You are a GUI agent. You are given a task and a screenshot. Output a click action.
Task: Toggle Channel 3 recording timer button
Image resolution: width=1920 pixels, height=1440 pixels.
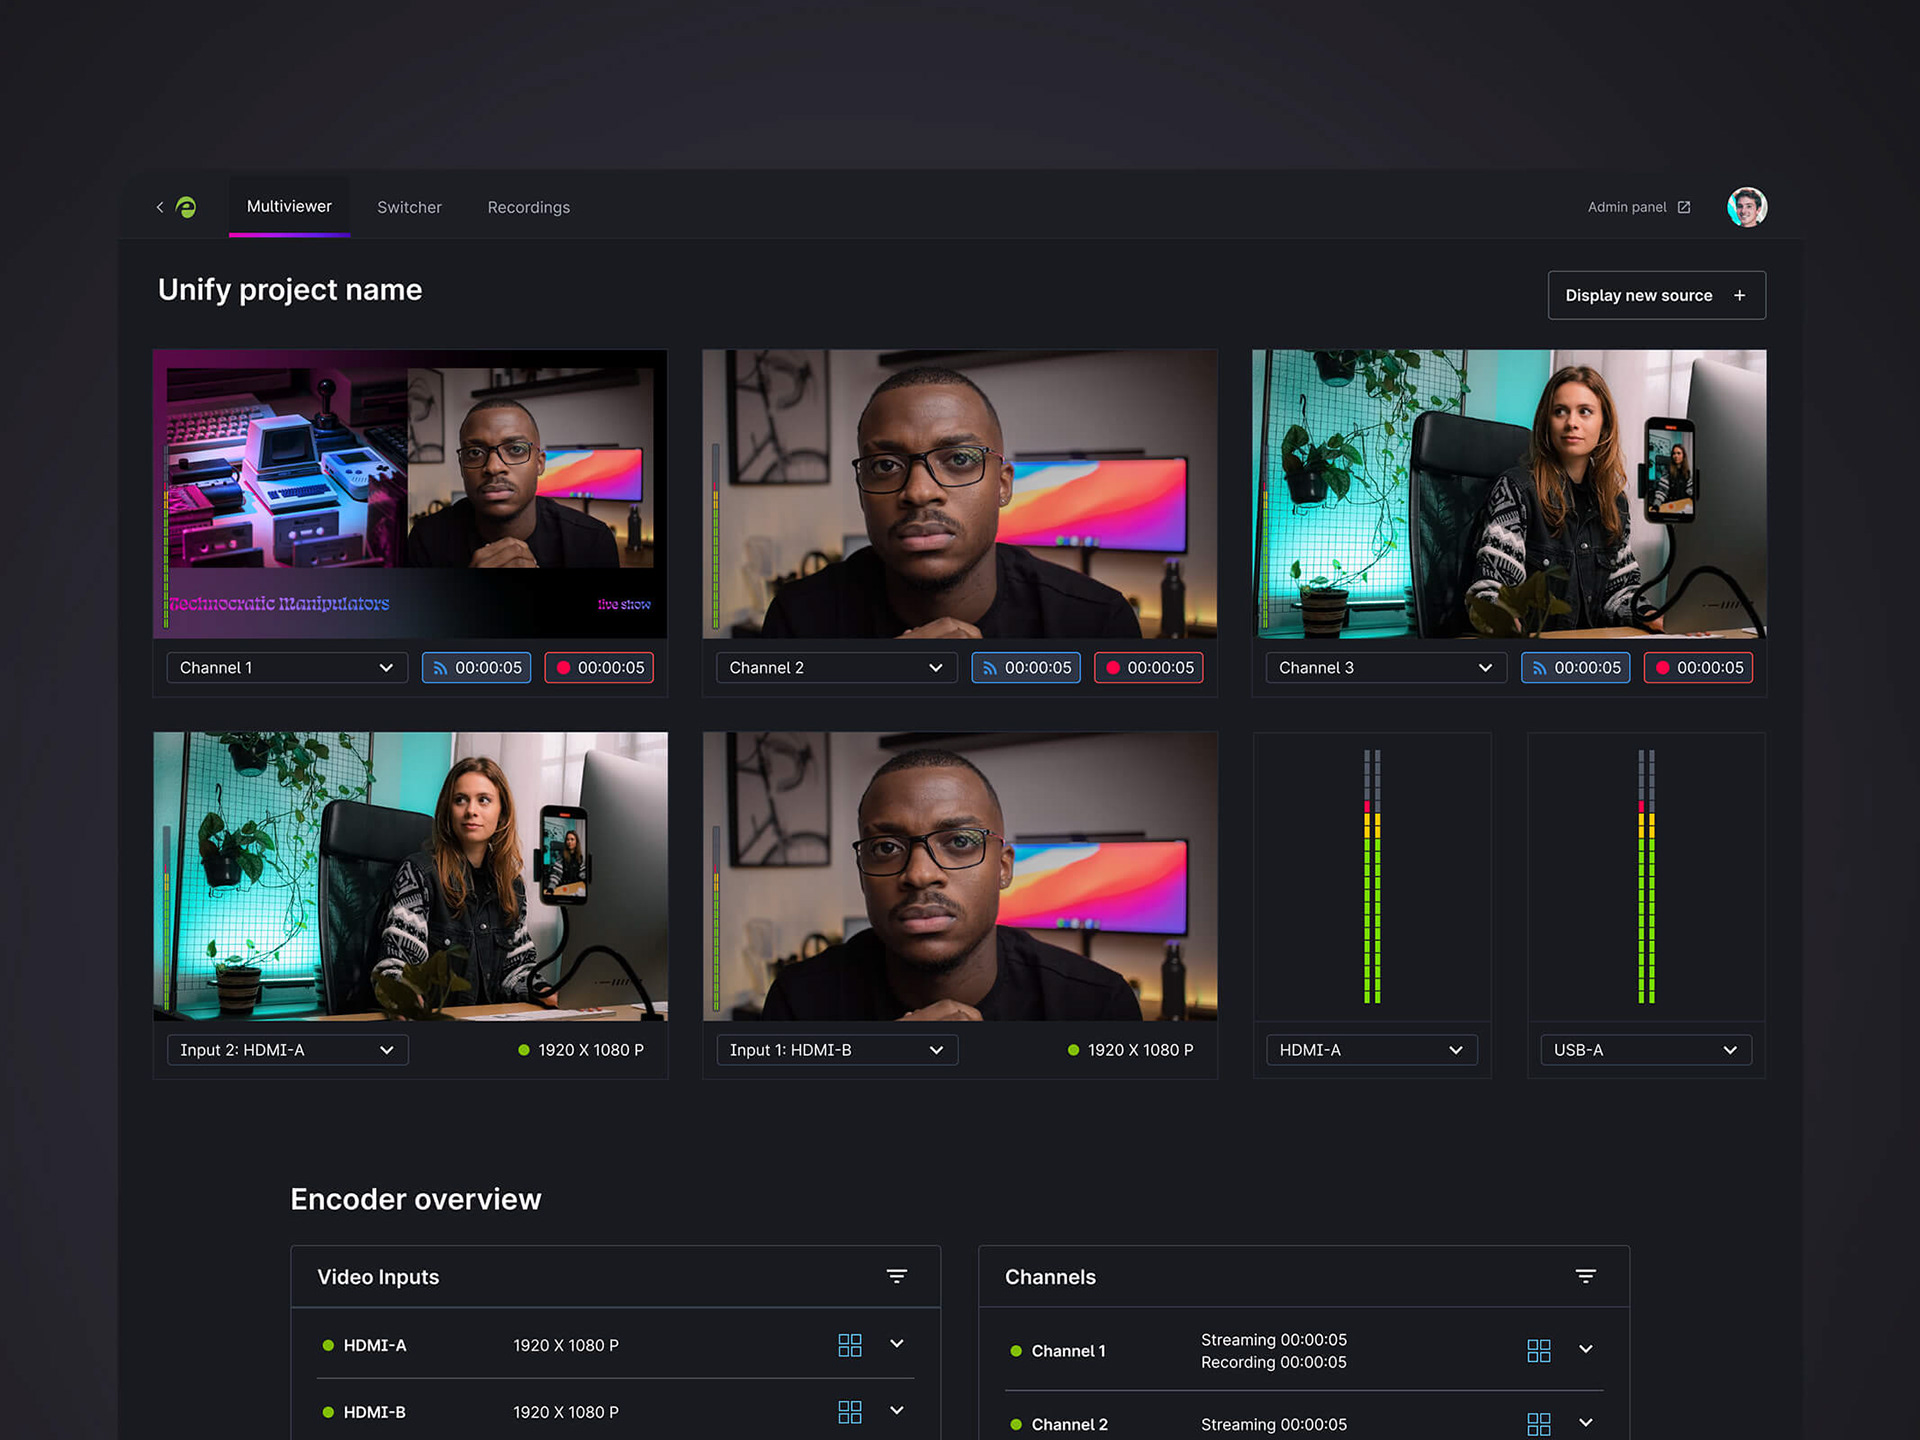pyautogui.click(x=1698, y=668)
